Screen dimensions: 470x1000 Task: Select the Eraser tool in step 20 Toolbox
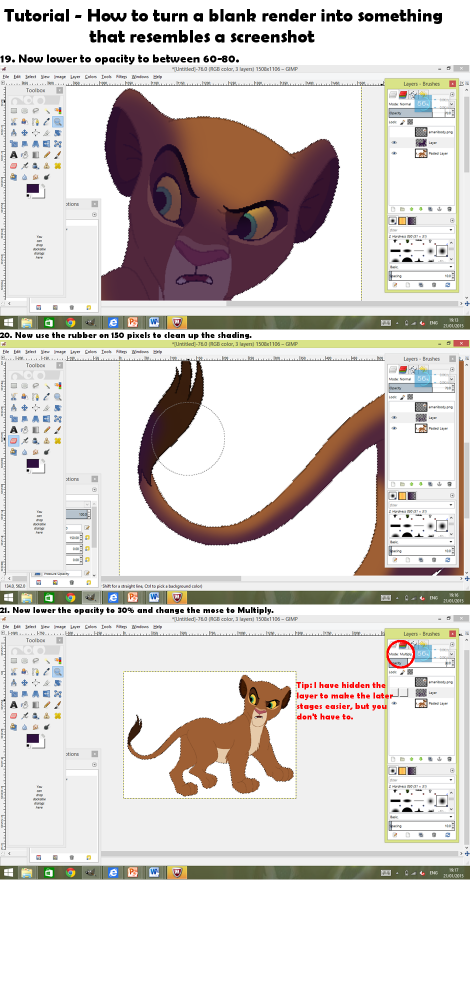pyautogui.click(x=14, y=441)
